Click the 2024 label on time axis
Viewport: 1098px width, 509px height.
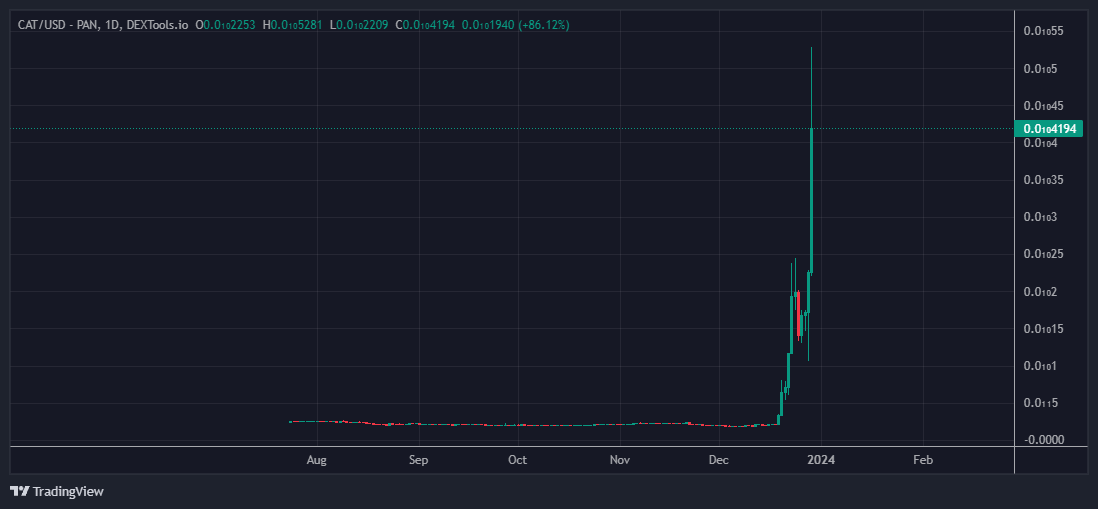[821, 460]
